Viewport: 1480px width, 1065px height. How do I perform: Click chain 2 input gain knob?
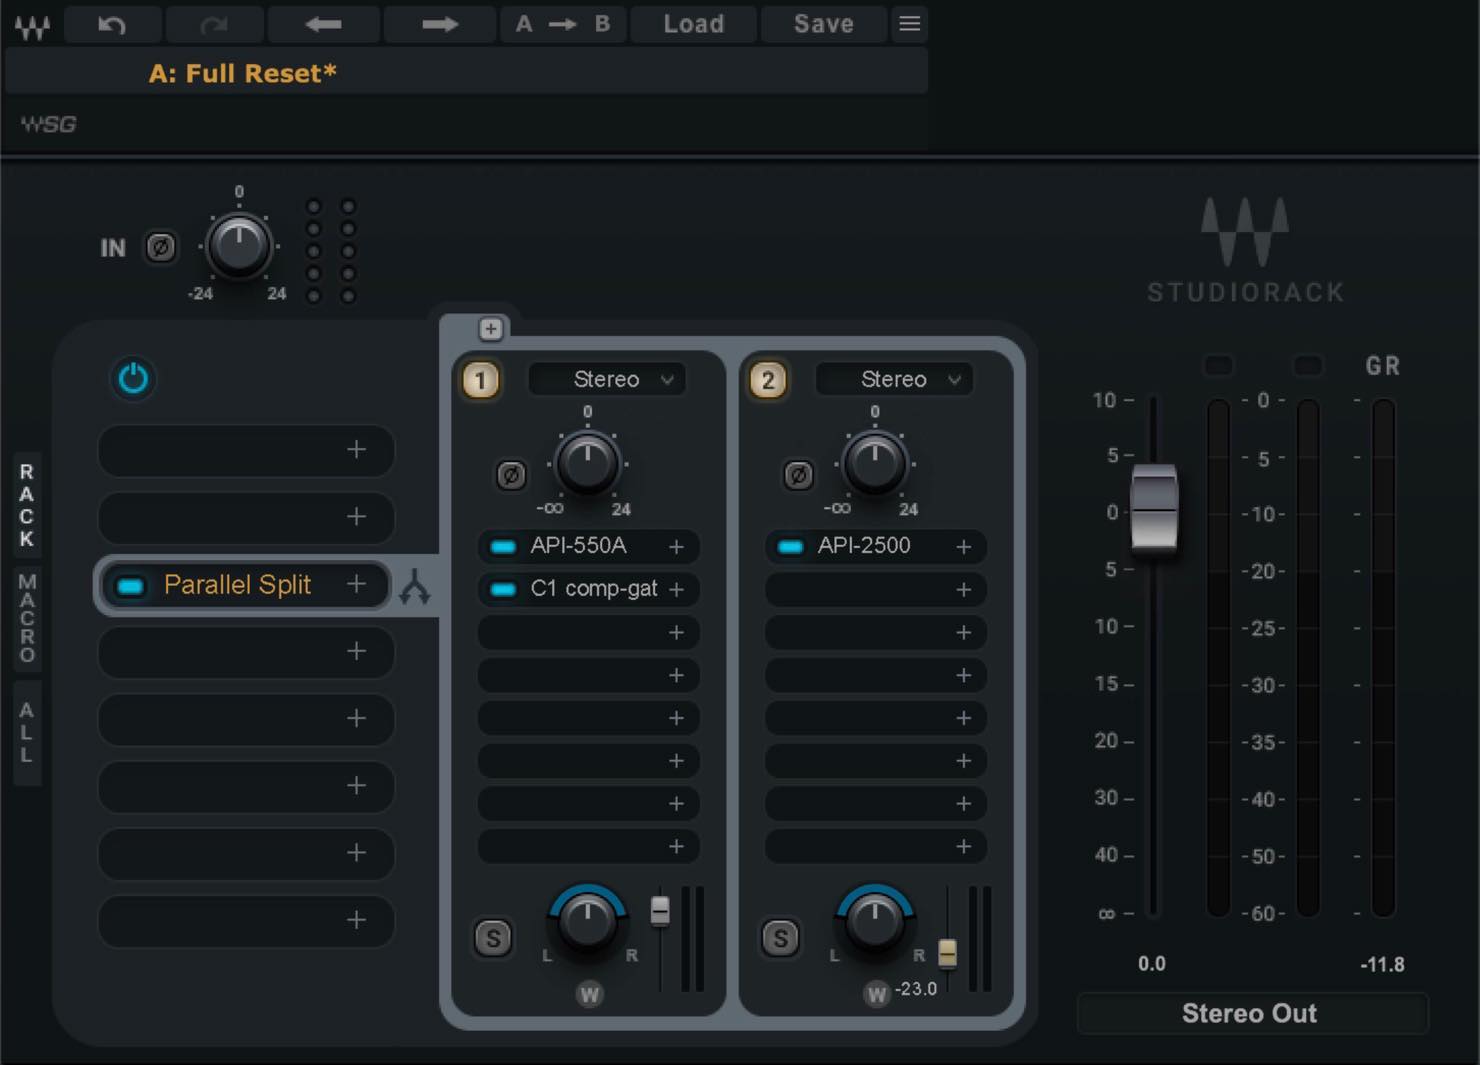[875, 464]
